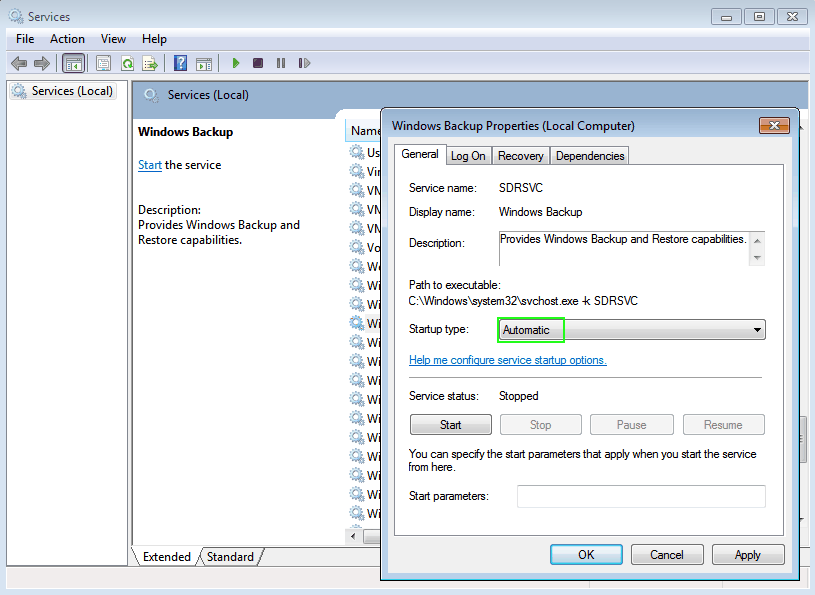Click the Resume button
Screen dimensions: 815x595
click(x=723, y=425)
